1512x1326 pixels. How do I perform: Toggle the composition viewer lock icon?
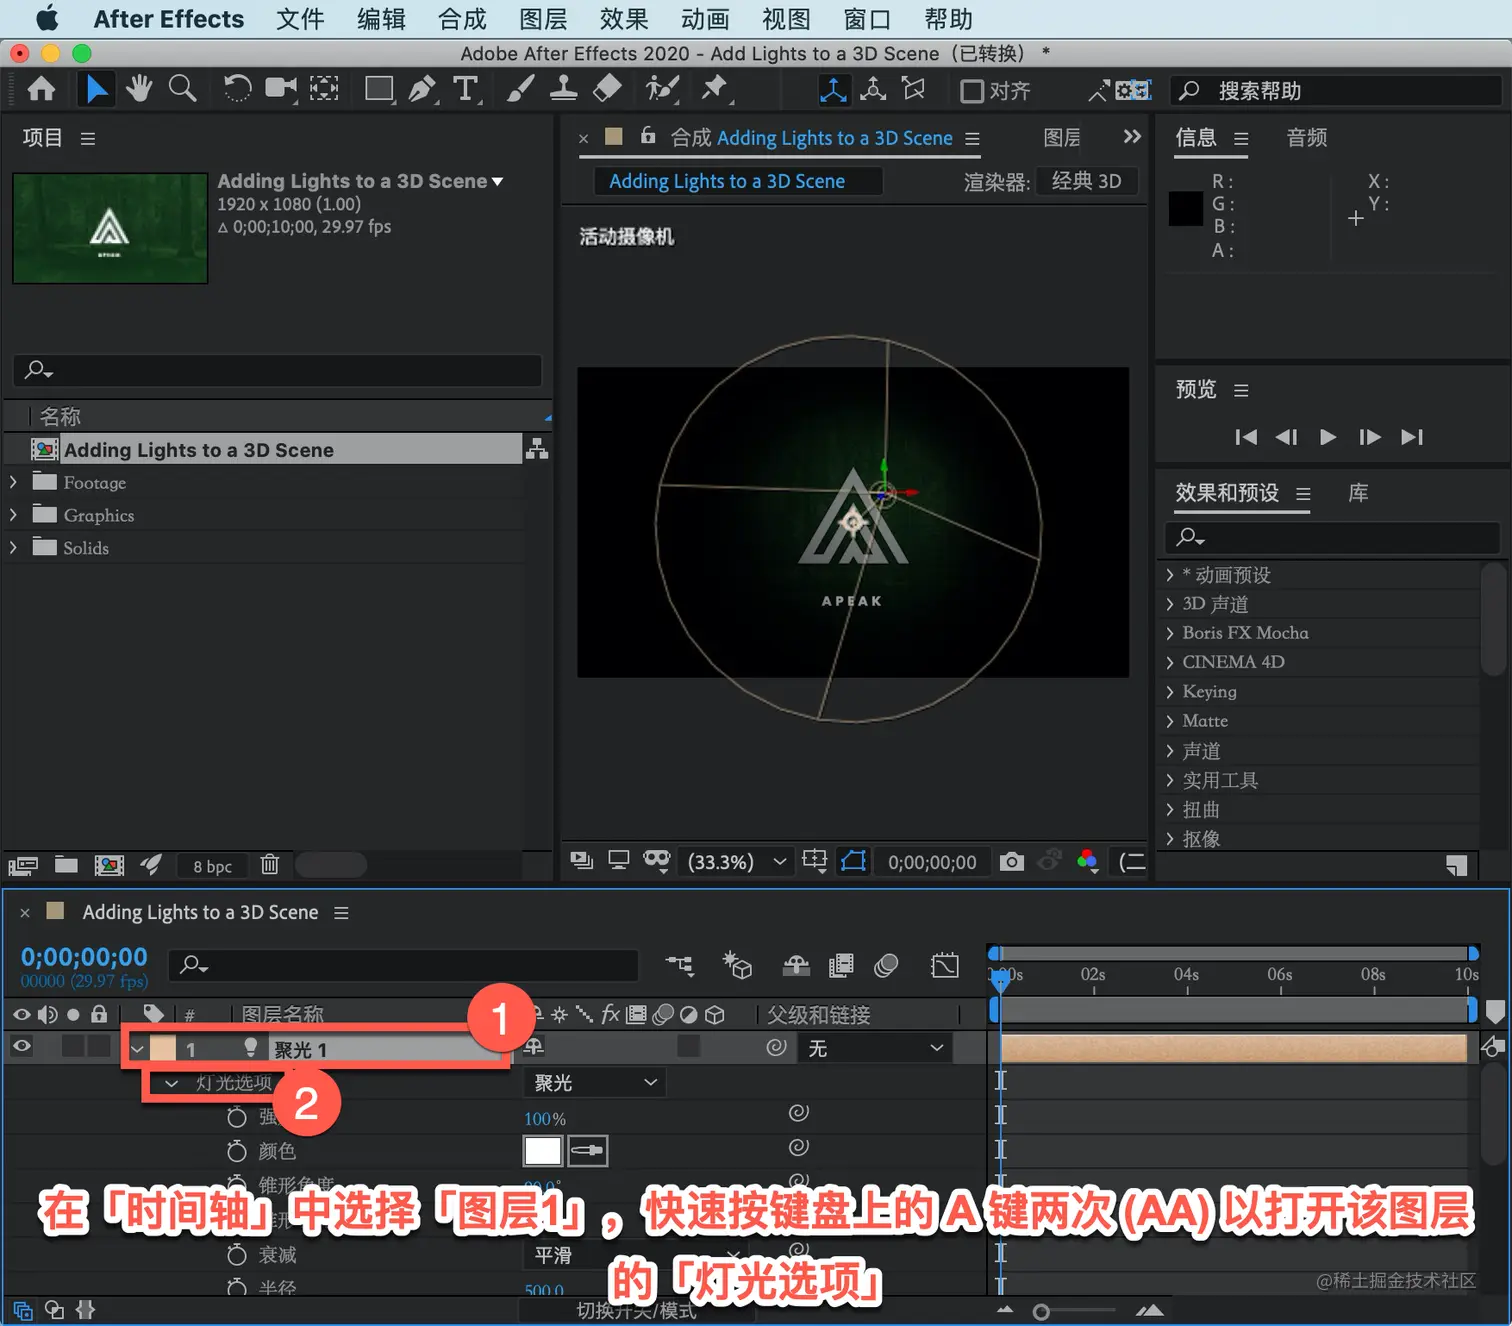coord(648,135)
